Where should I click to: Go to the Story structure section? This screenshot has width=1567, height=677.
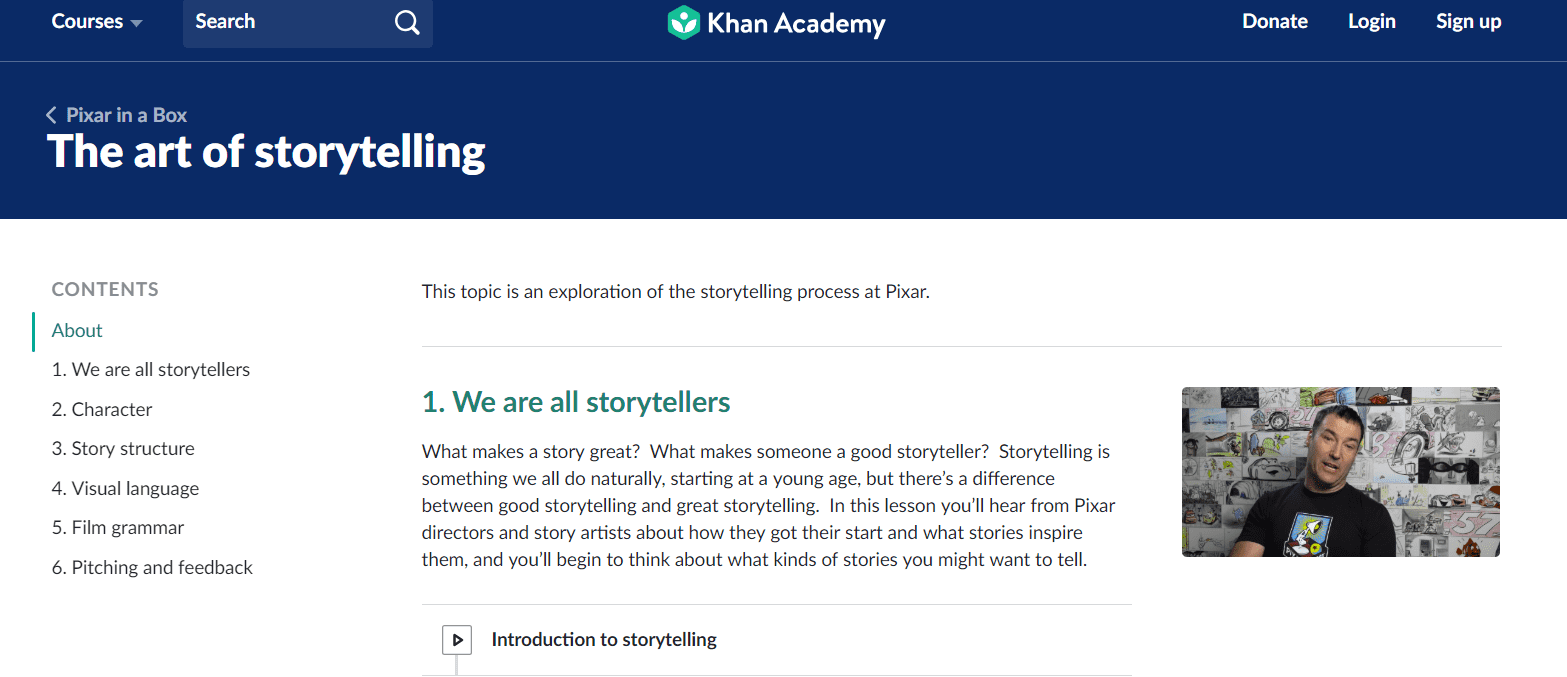click(123, 449)
